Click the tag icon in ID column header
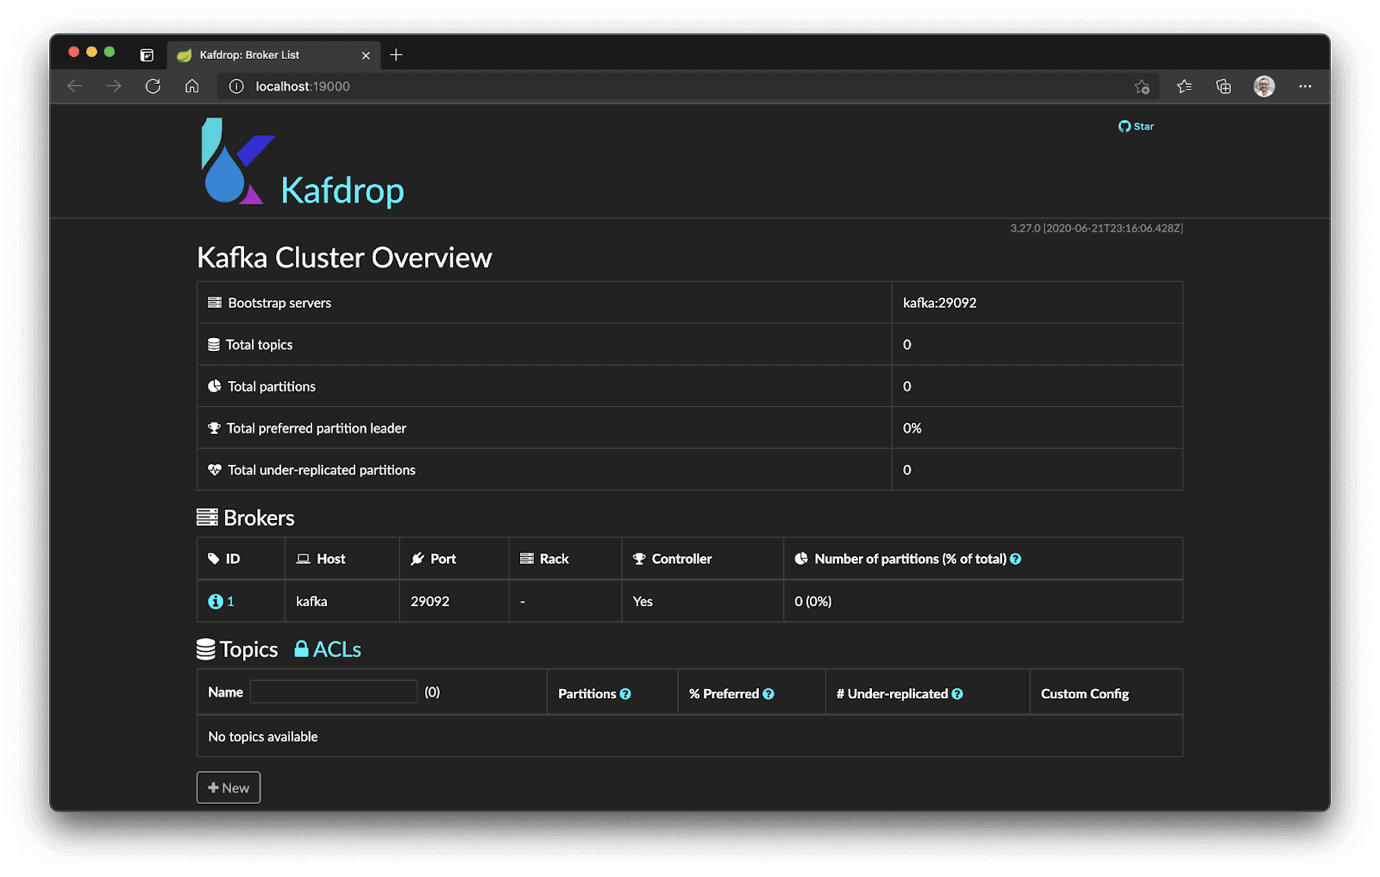This screenshot has width=1380, height=877. click(x=213, y=559)
